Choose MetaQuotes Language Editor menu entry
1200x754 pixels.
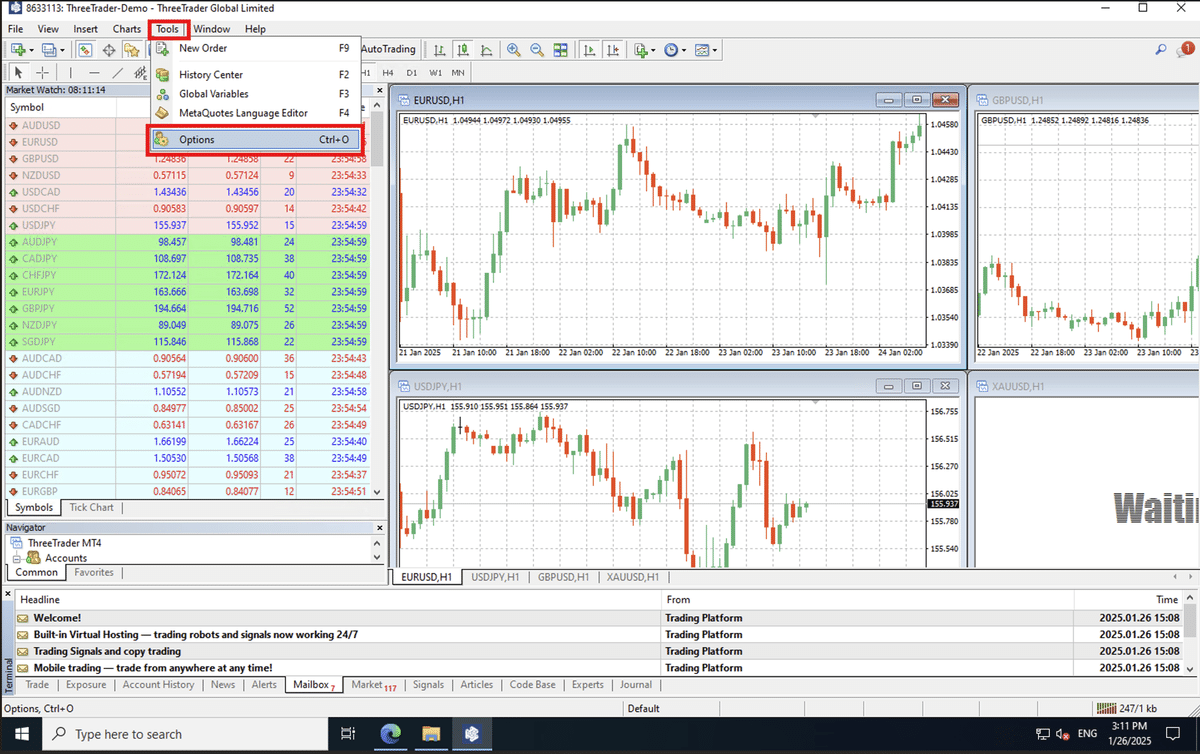coord(256,113)
